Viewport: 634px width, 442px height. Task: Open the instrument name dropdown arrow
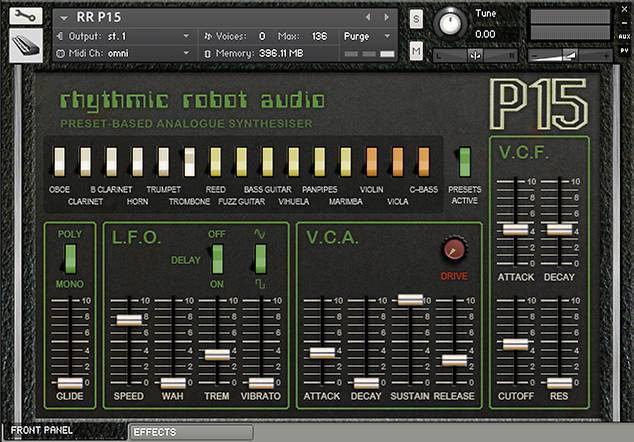tap(64, 18)
